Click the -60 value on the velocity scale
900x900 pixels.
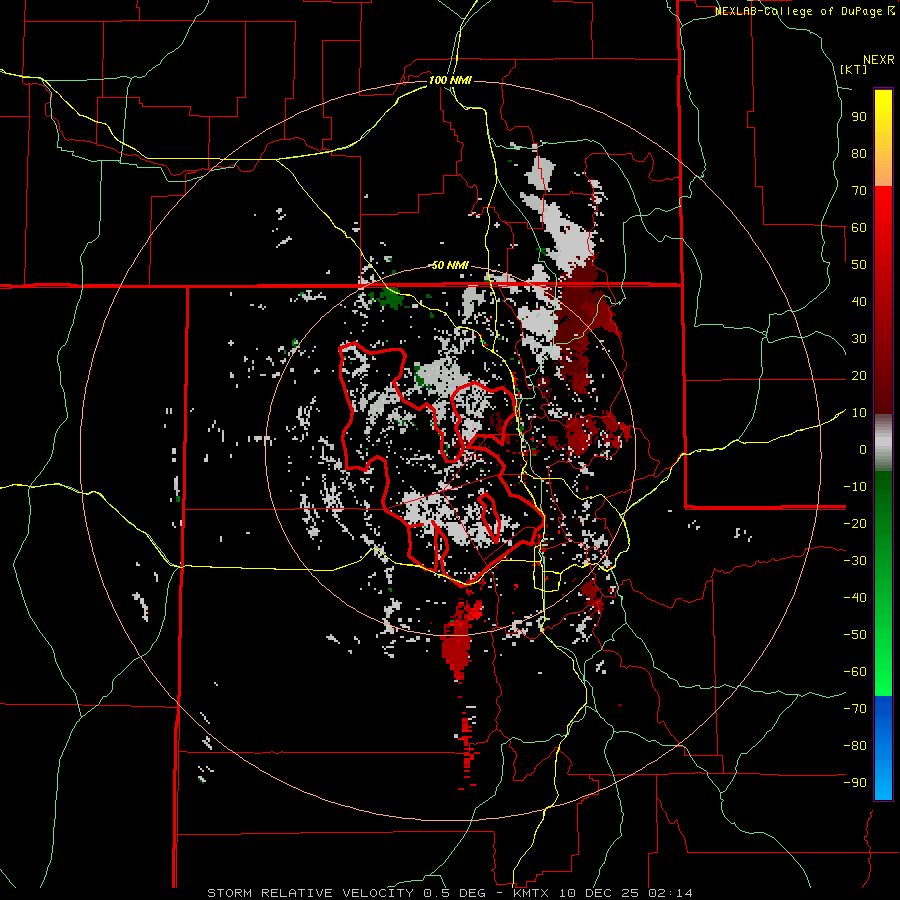[855, 672]
